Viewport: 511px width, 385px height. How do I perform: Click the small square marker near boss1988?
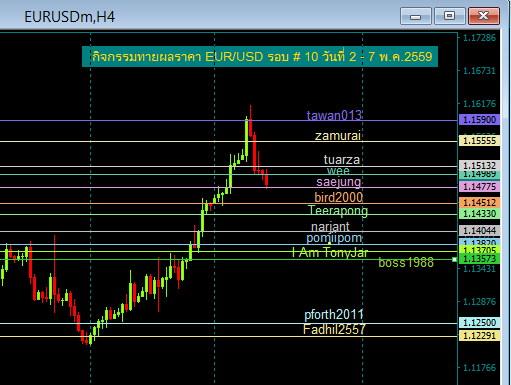454,259
